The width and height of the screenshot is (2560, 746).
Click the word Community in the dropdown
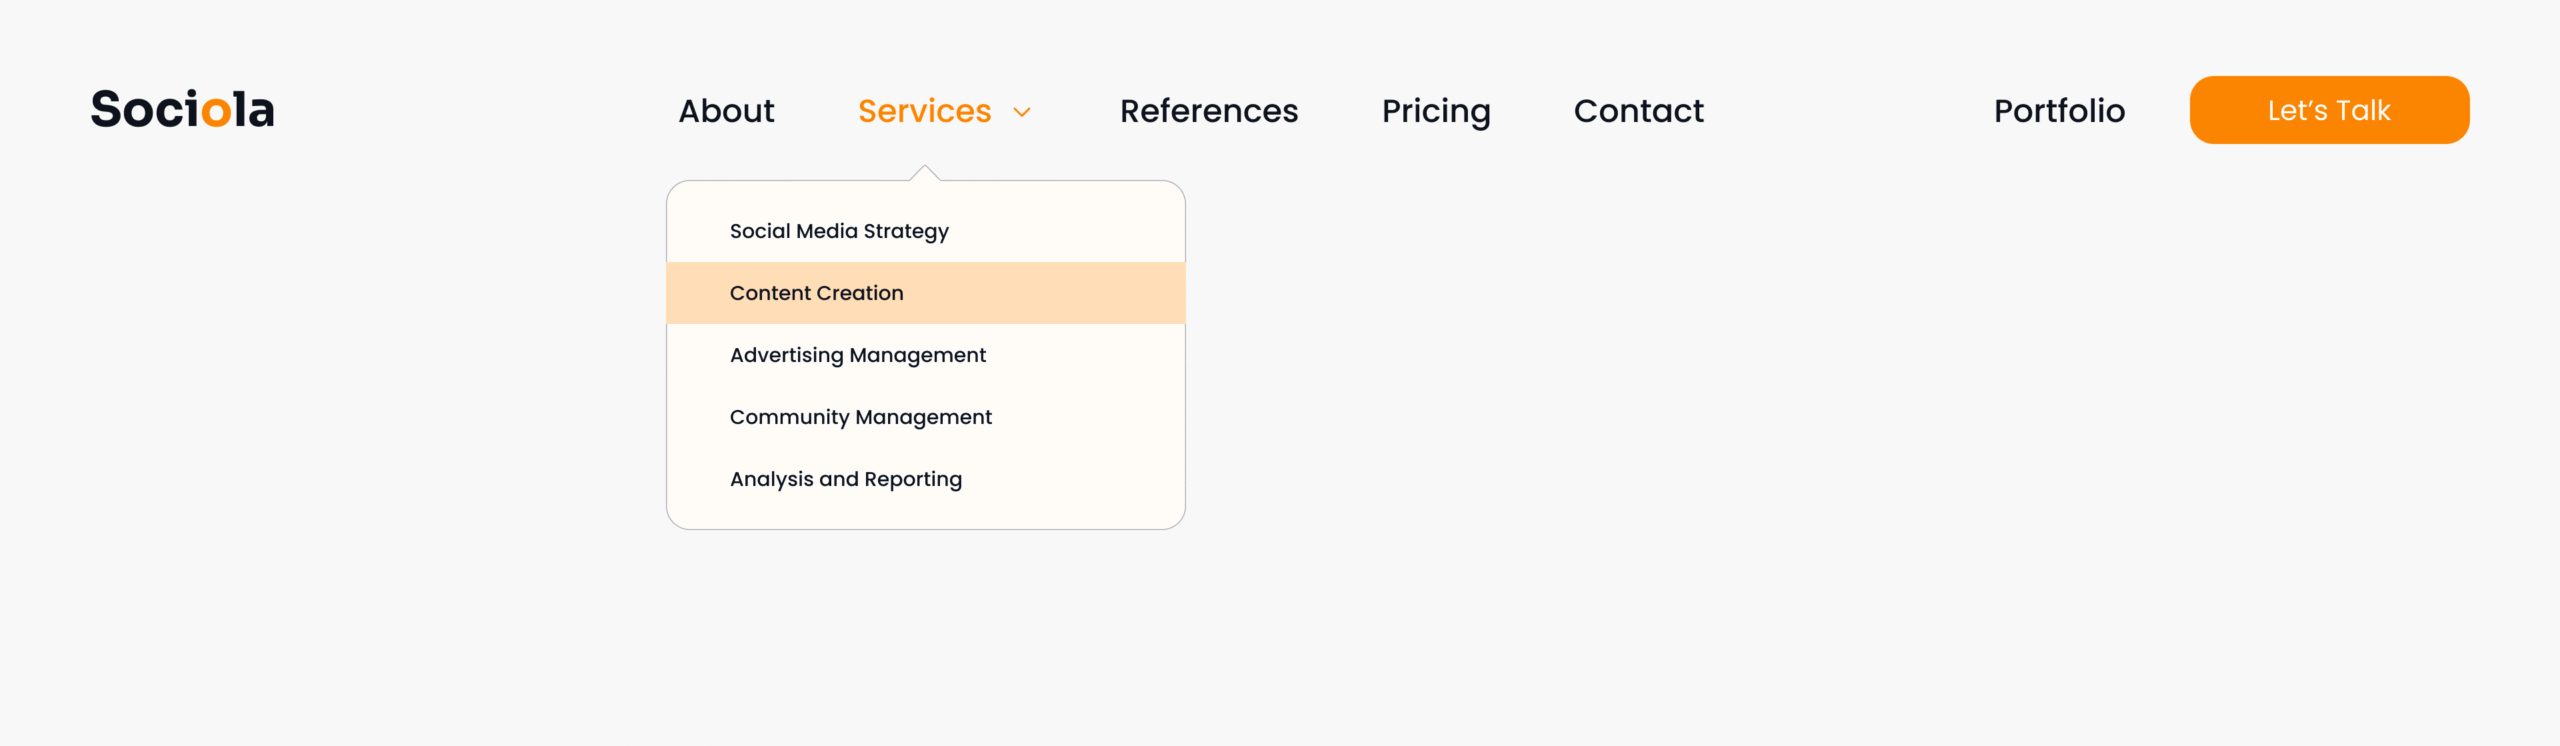(x=789, y=417)
